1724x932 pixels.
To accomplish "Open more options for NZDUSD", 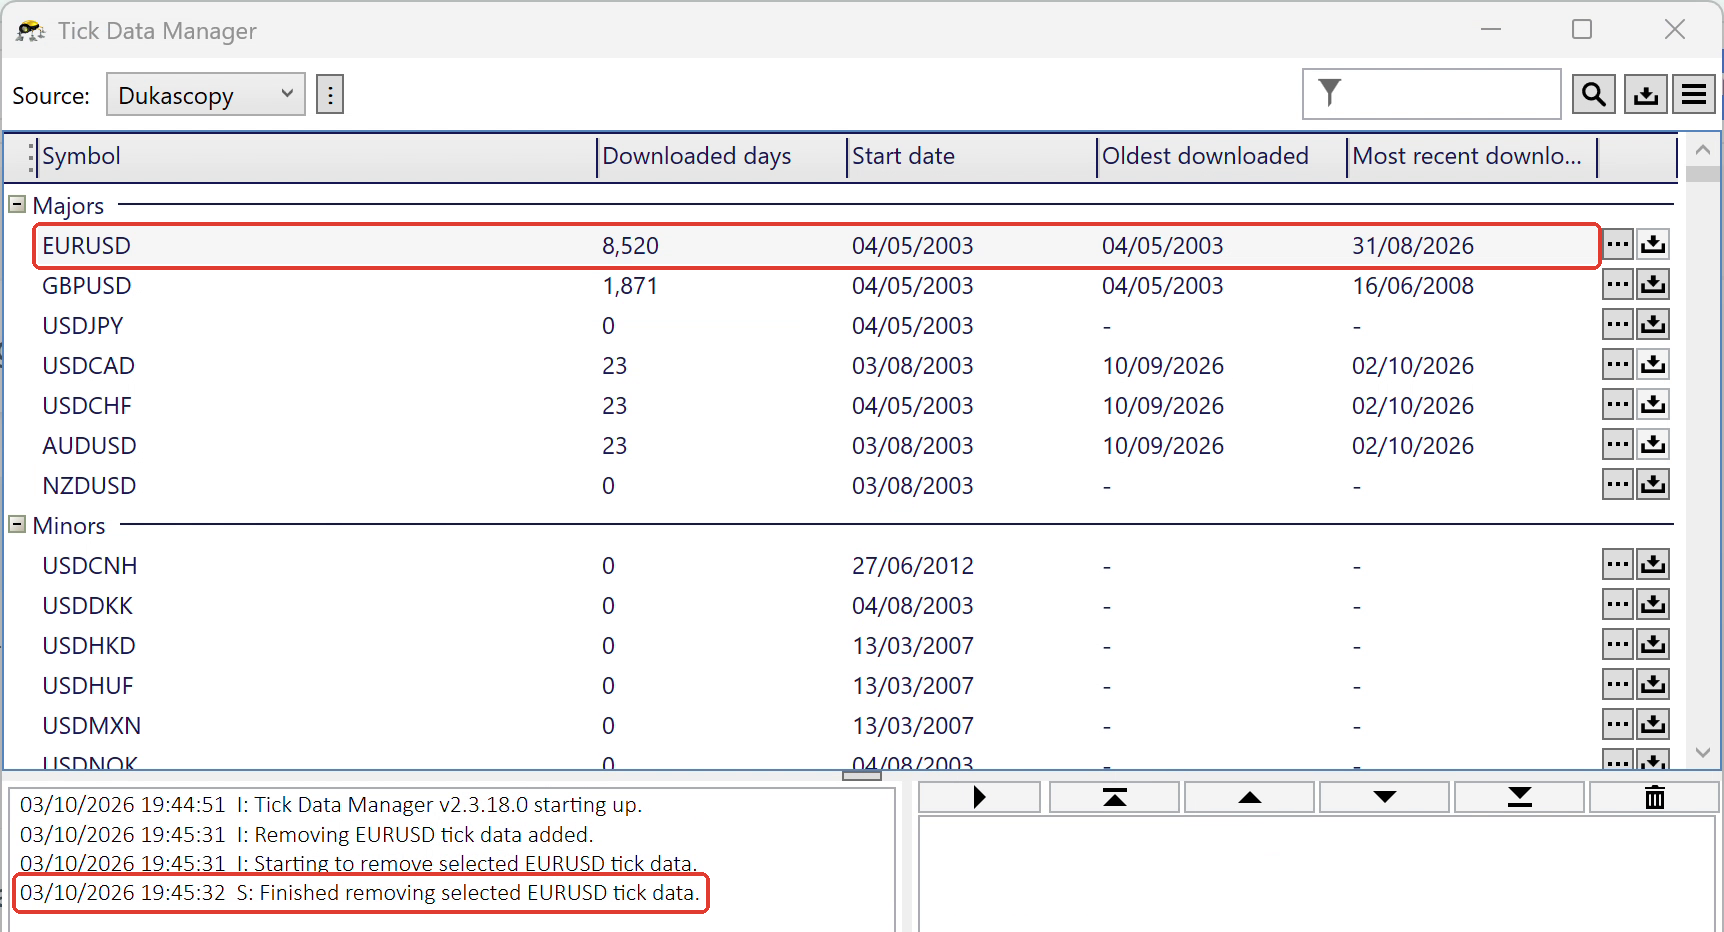I will click(1618, 485).
